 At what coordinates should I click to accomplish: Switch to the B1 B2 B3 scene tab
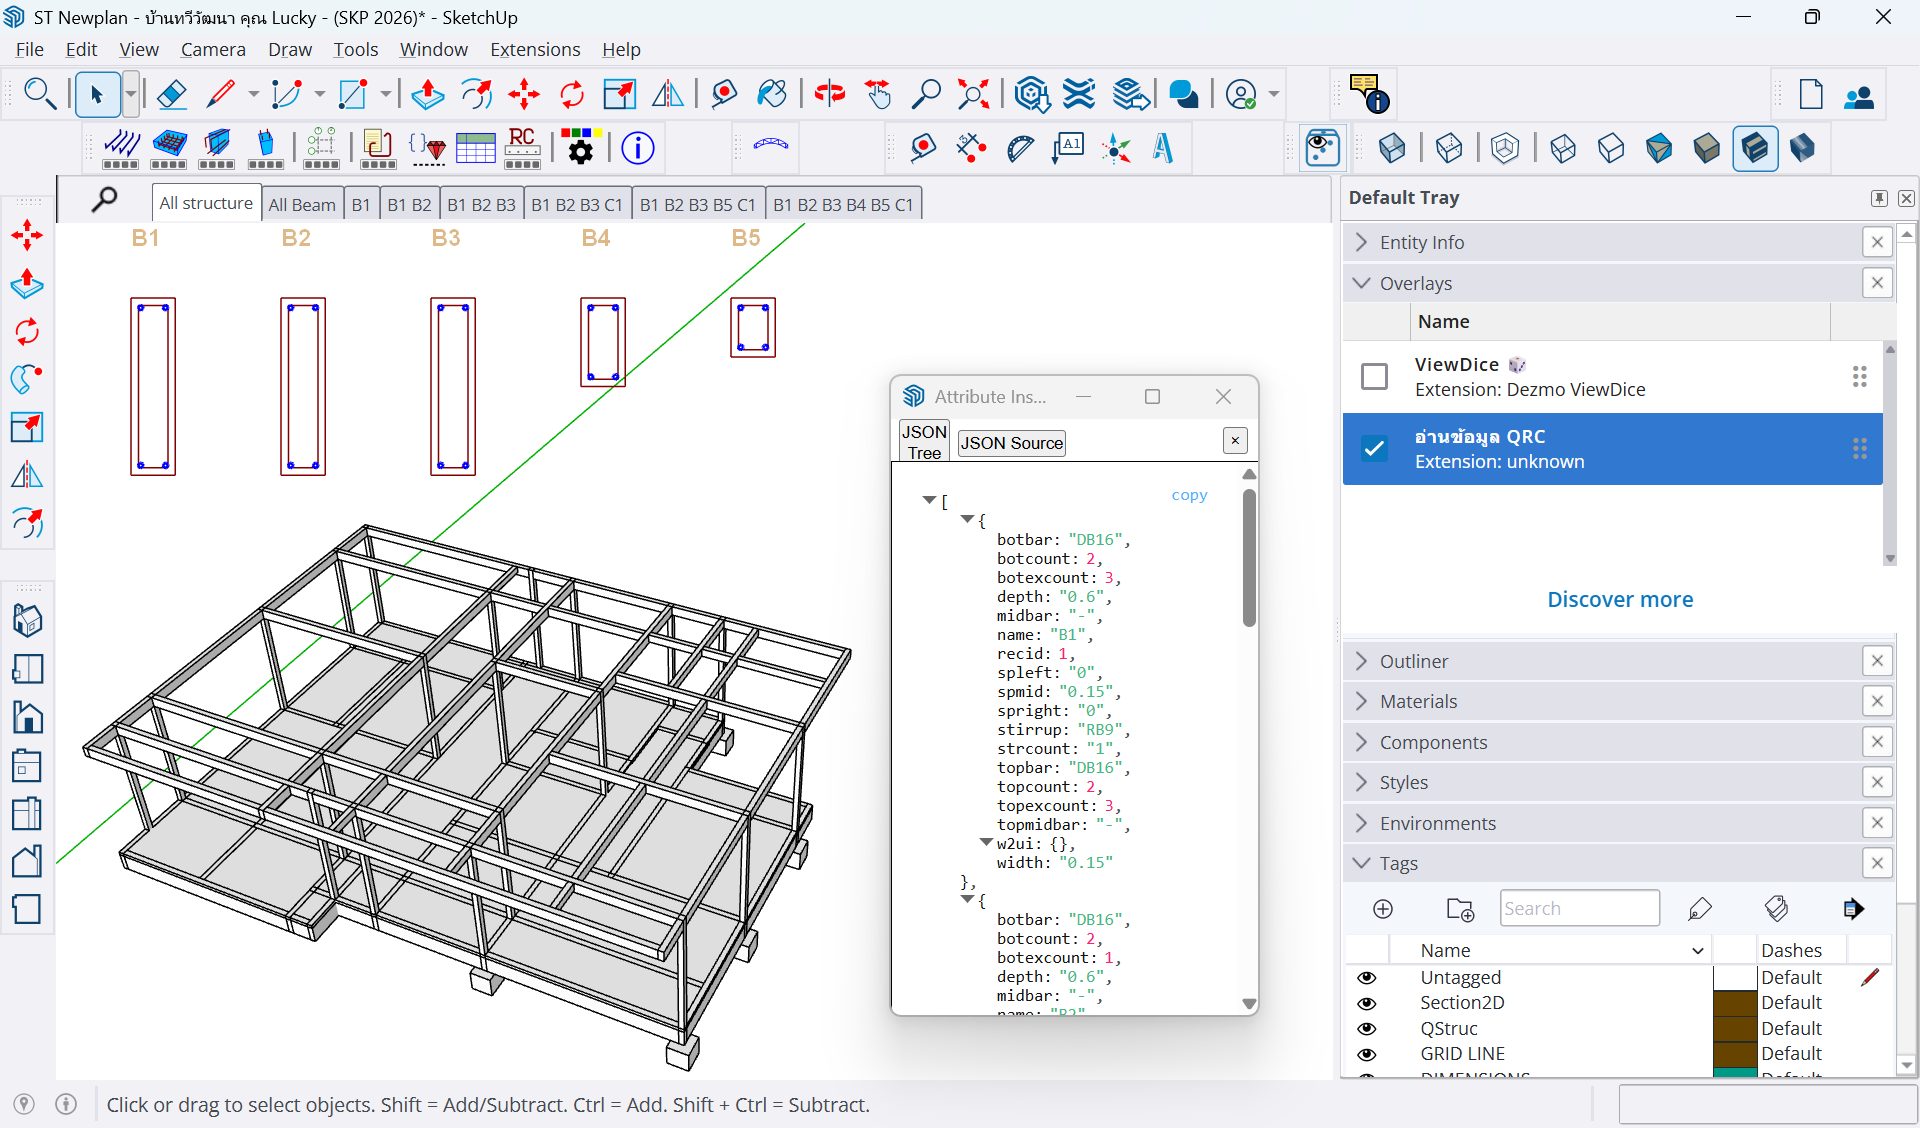481,204
